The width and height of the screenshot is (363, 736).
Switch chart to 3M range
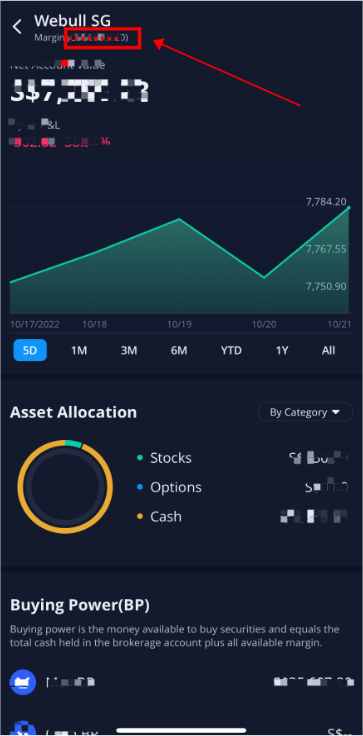(129, 350)
